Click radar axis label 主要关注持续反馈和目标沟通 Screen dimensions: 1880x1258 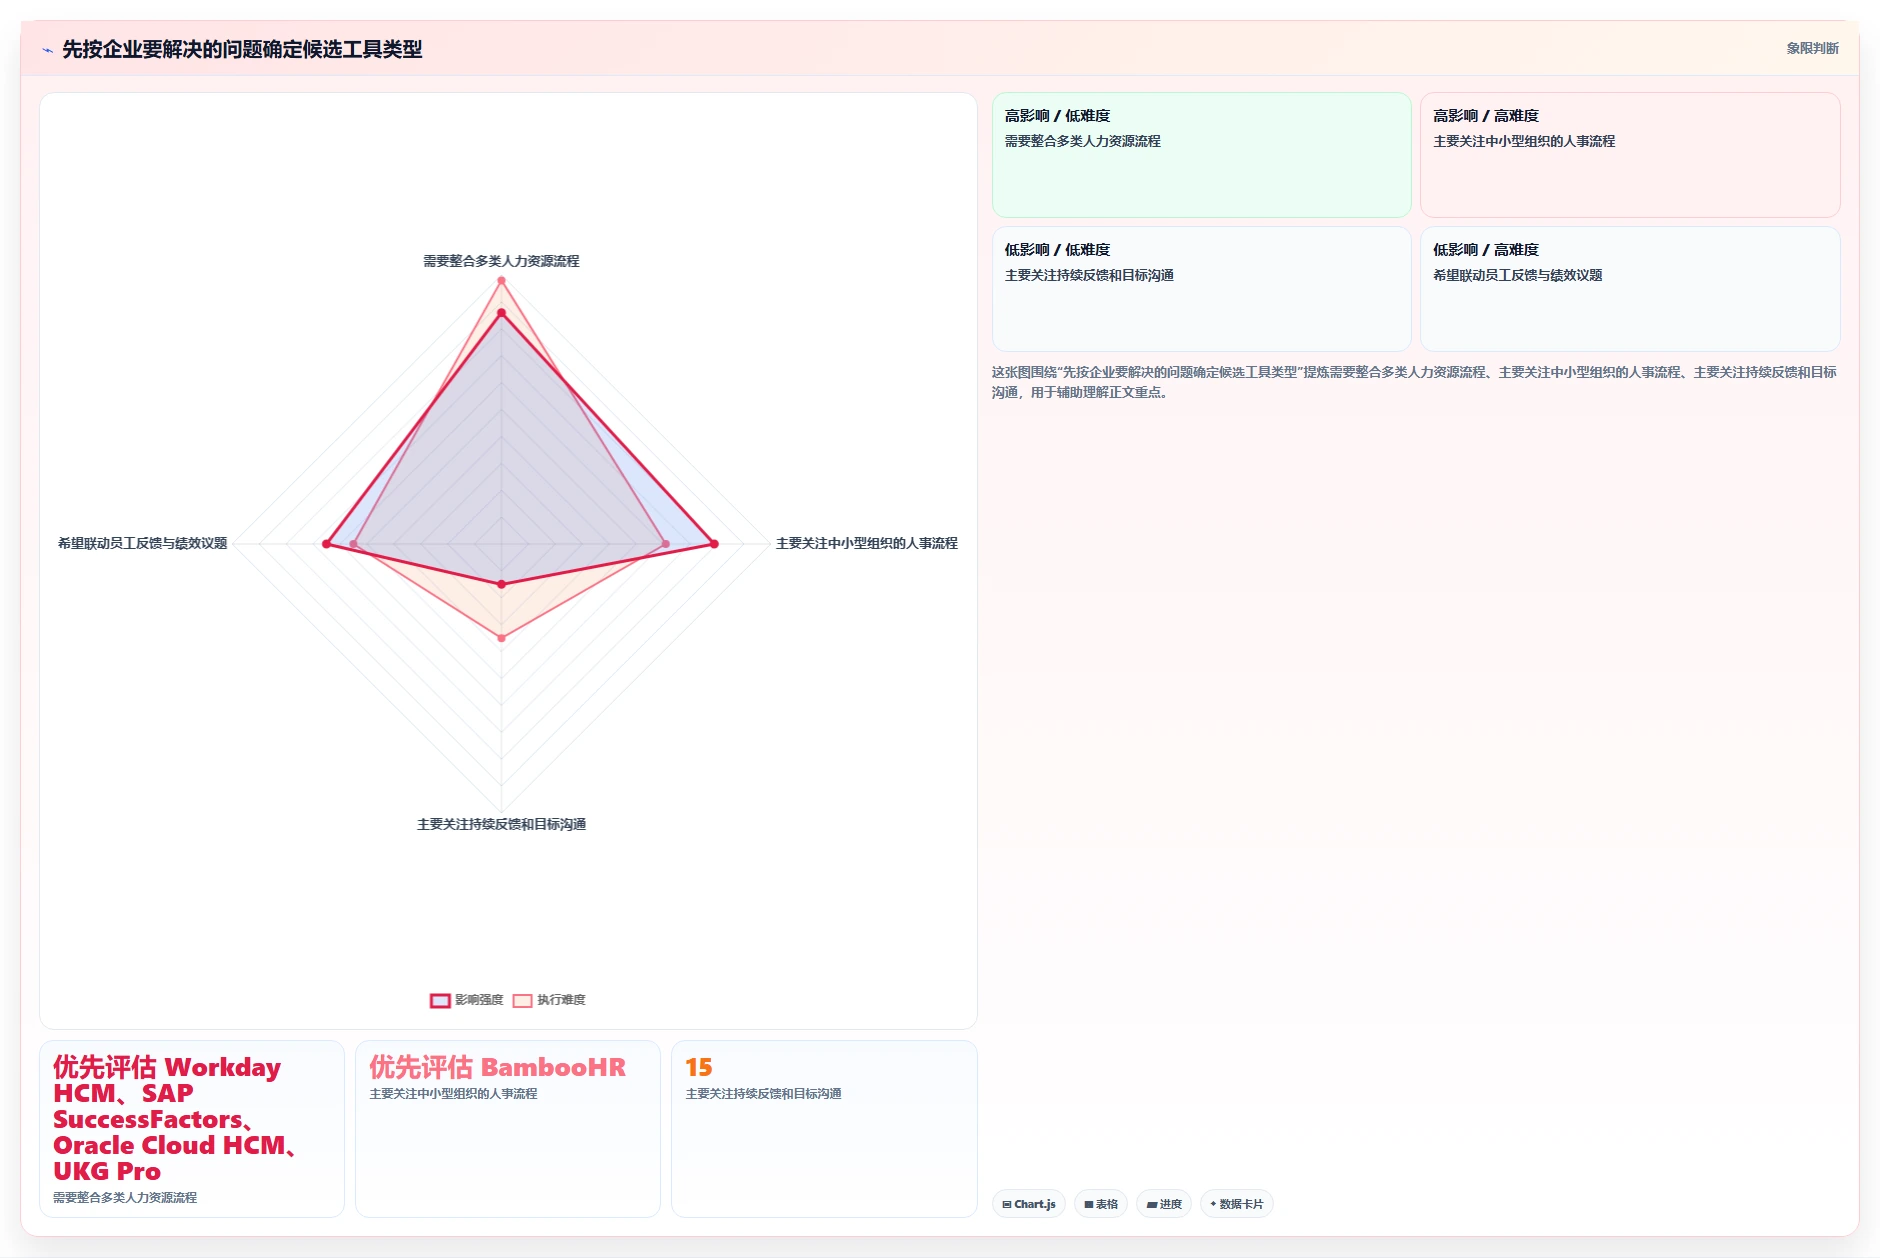click(x=501, y=824)
